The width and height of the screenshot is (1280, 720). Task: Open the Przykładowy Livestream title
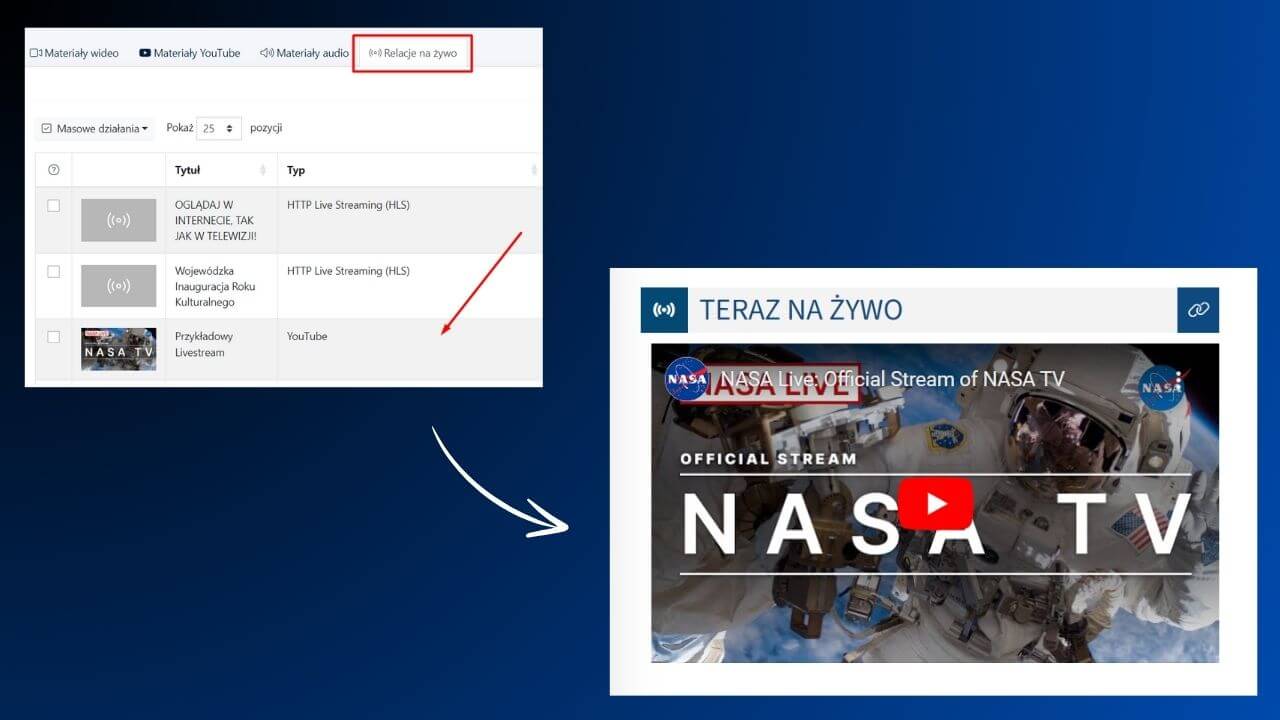pos(204,345)
